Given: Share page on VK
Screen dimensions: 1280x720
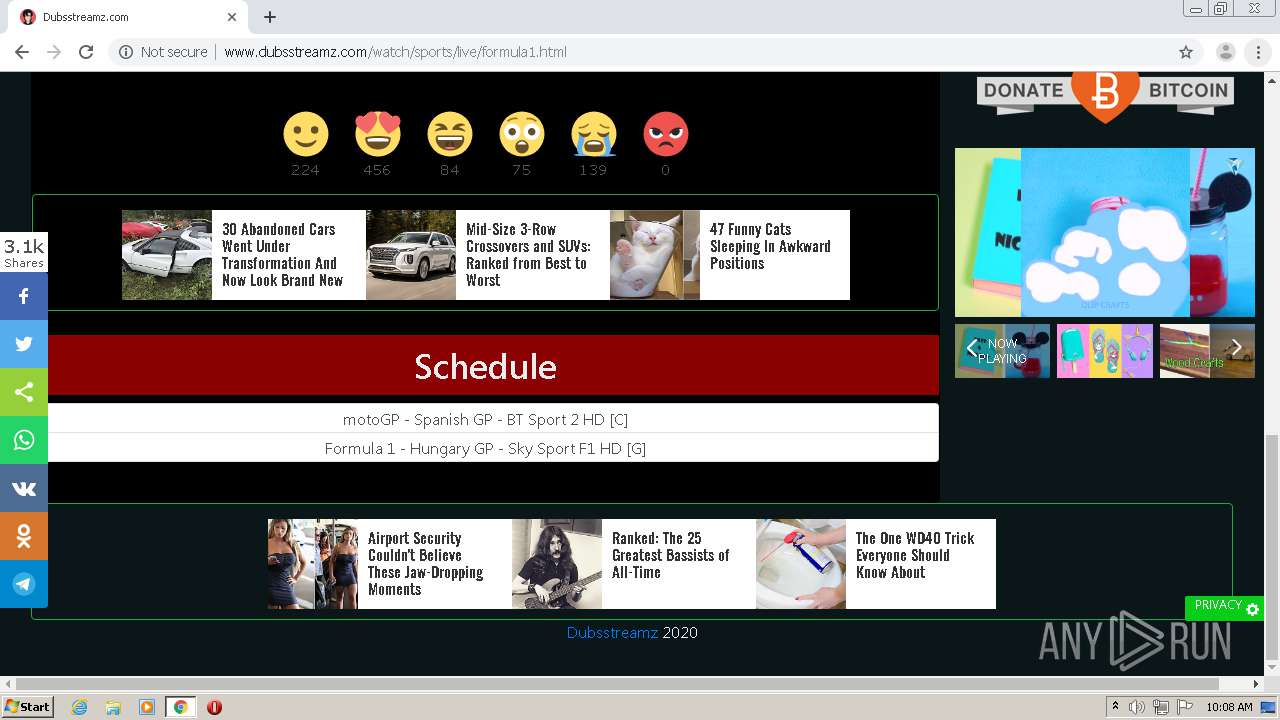Looking at the screenshot, I should 24,488.
